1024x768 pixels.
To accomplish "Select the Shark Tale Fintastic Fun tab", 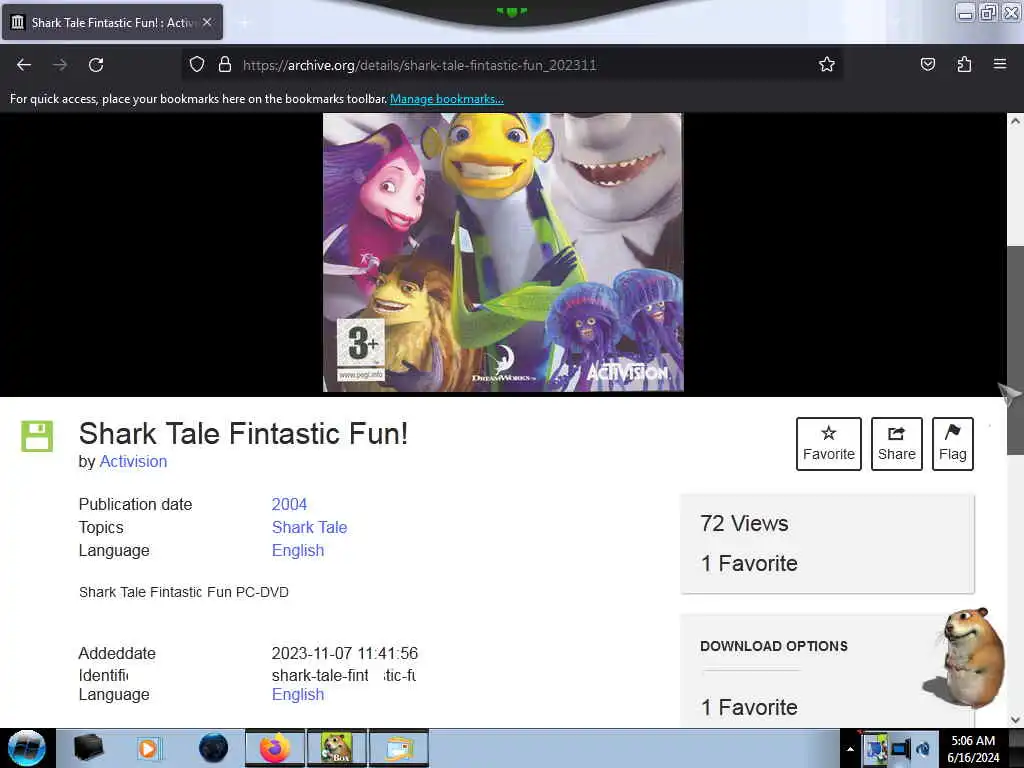I will coord(112,22).
